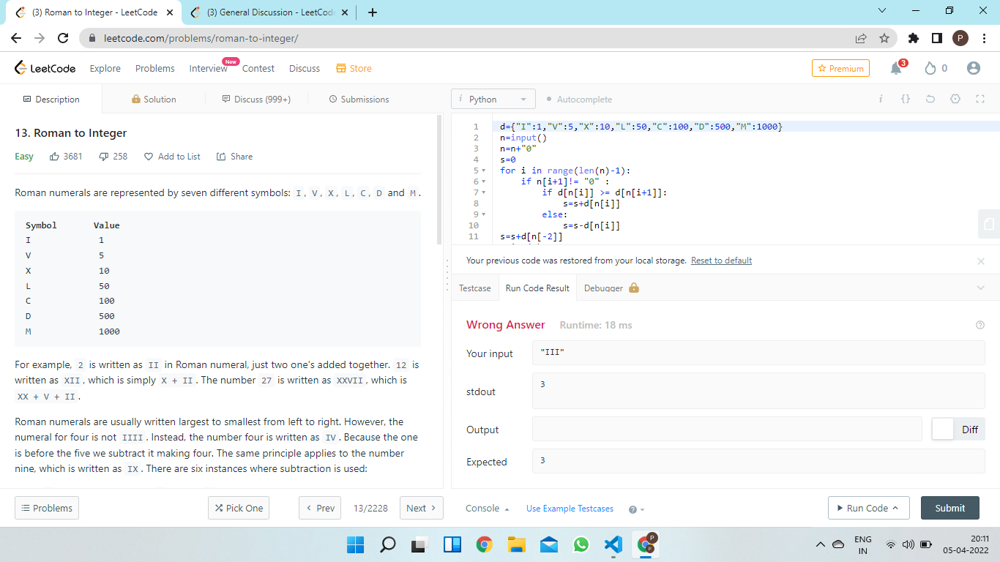Submit the solution
Screen dimensions: 1000x562
pos(950,508)
